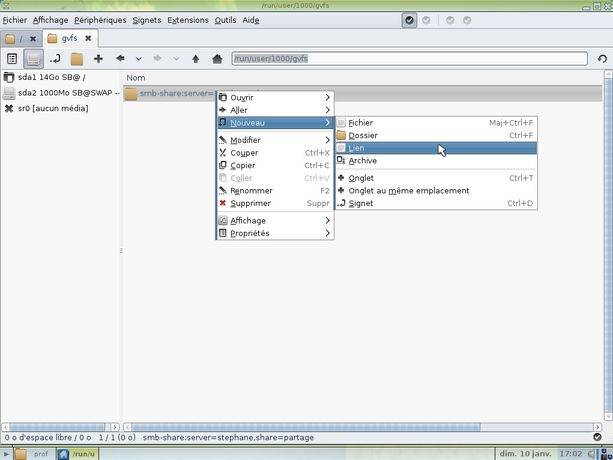Choose Renommer in context menu

coord(275,191)
